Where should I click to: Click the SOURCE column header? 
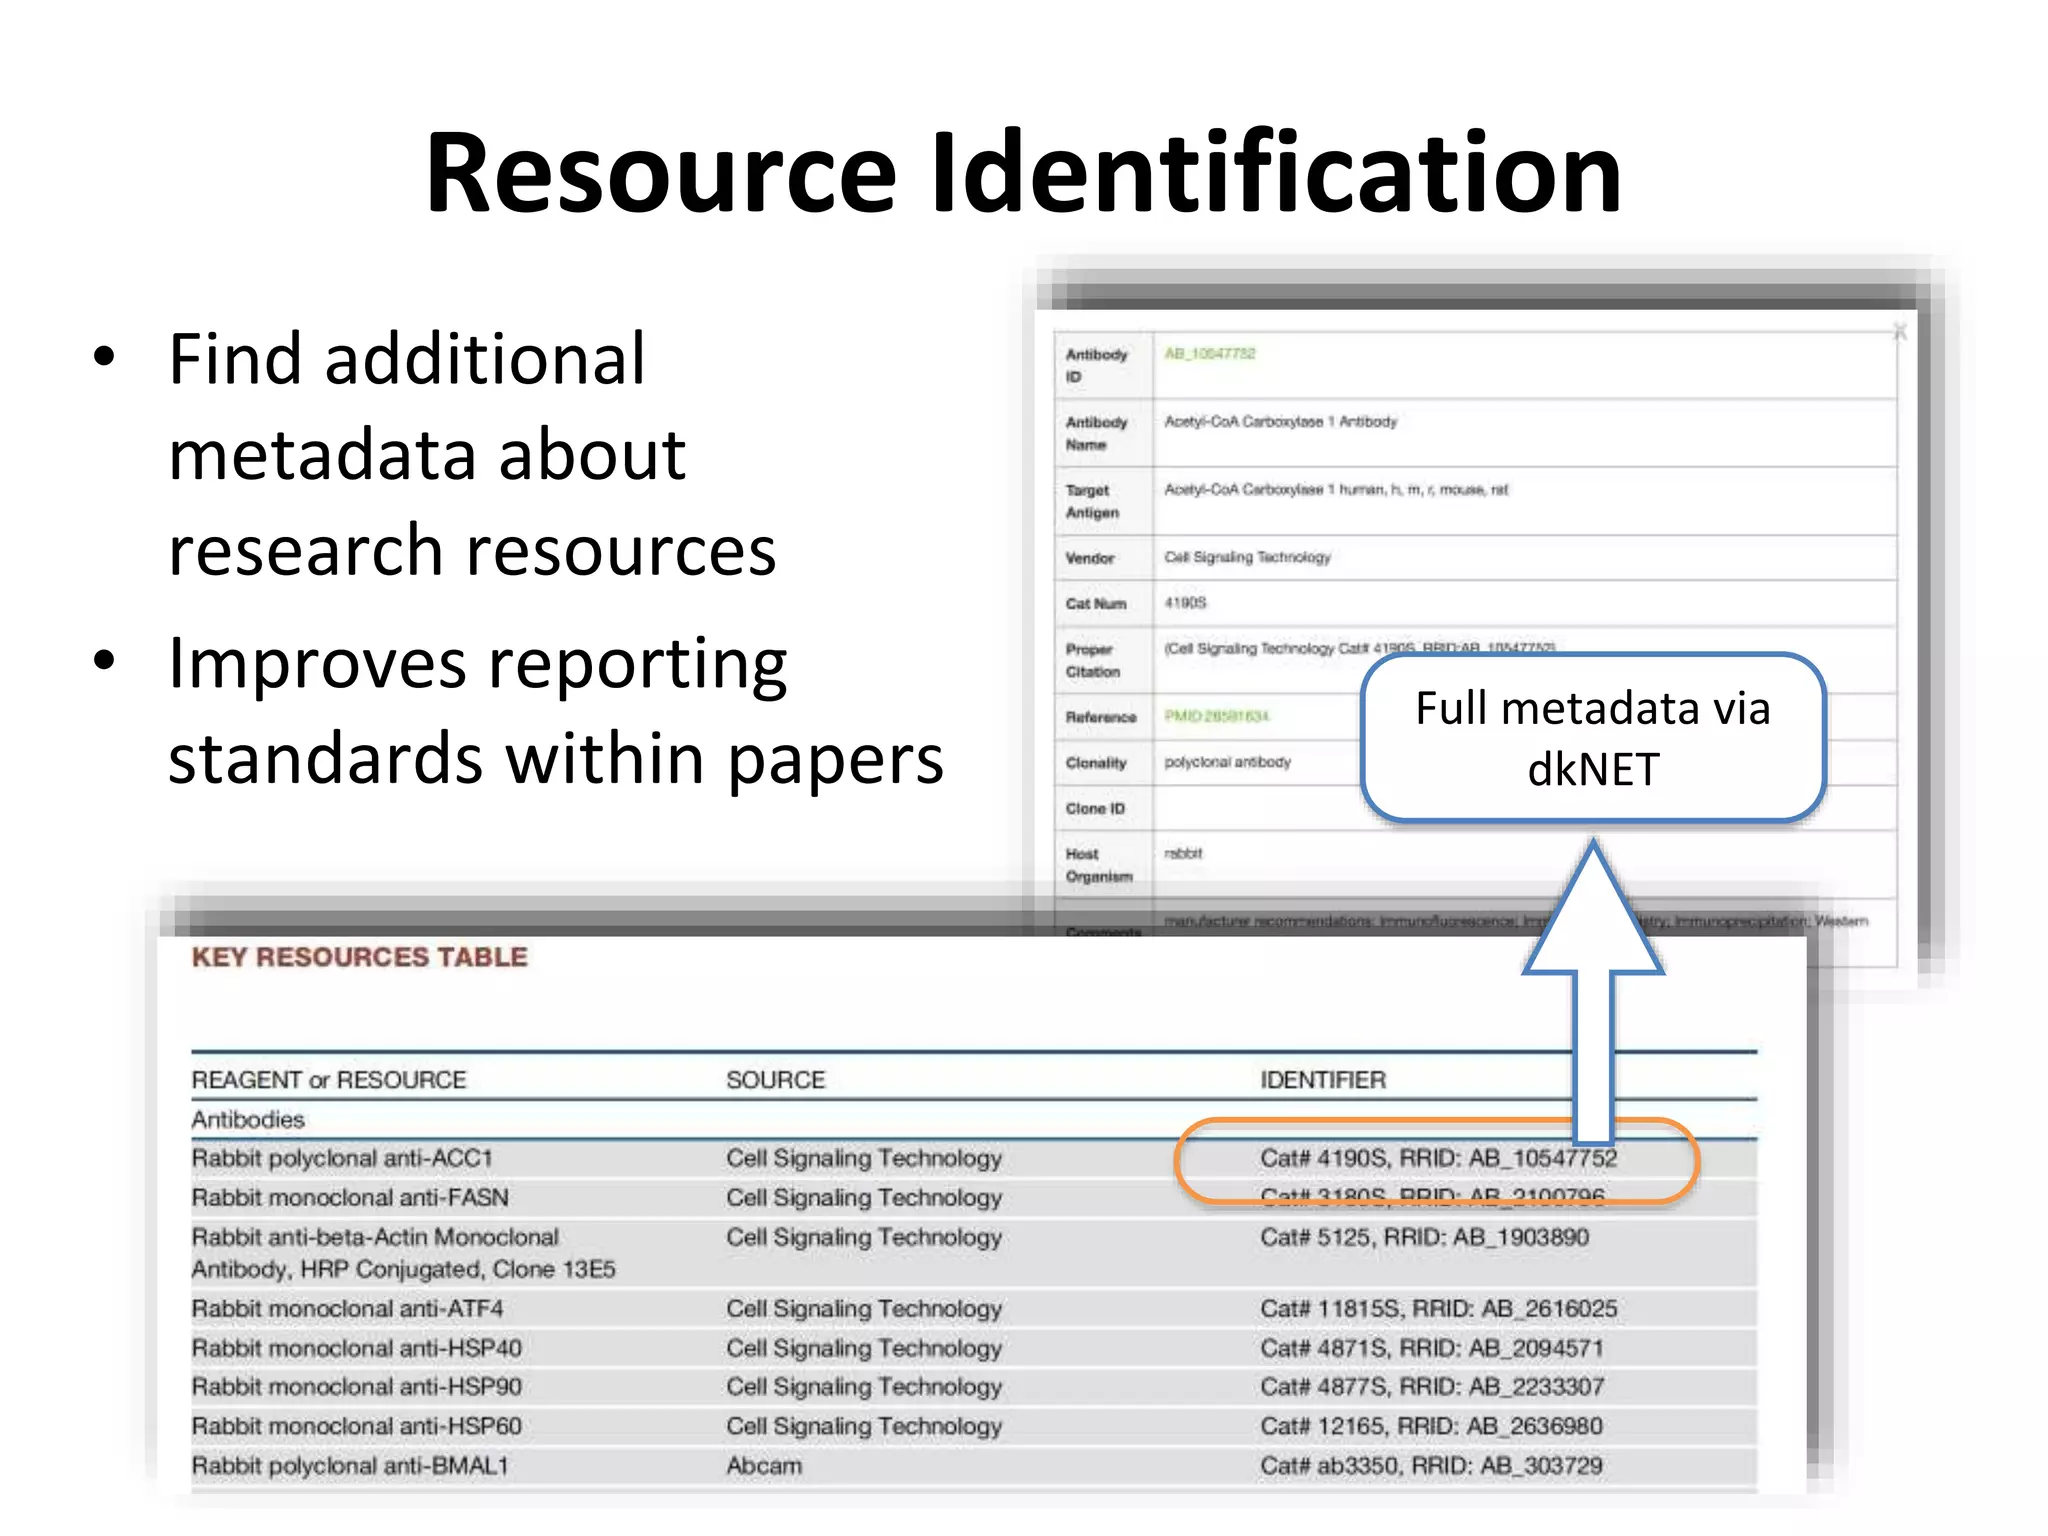click(x=775, y=1080)
